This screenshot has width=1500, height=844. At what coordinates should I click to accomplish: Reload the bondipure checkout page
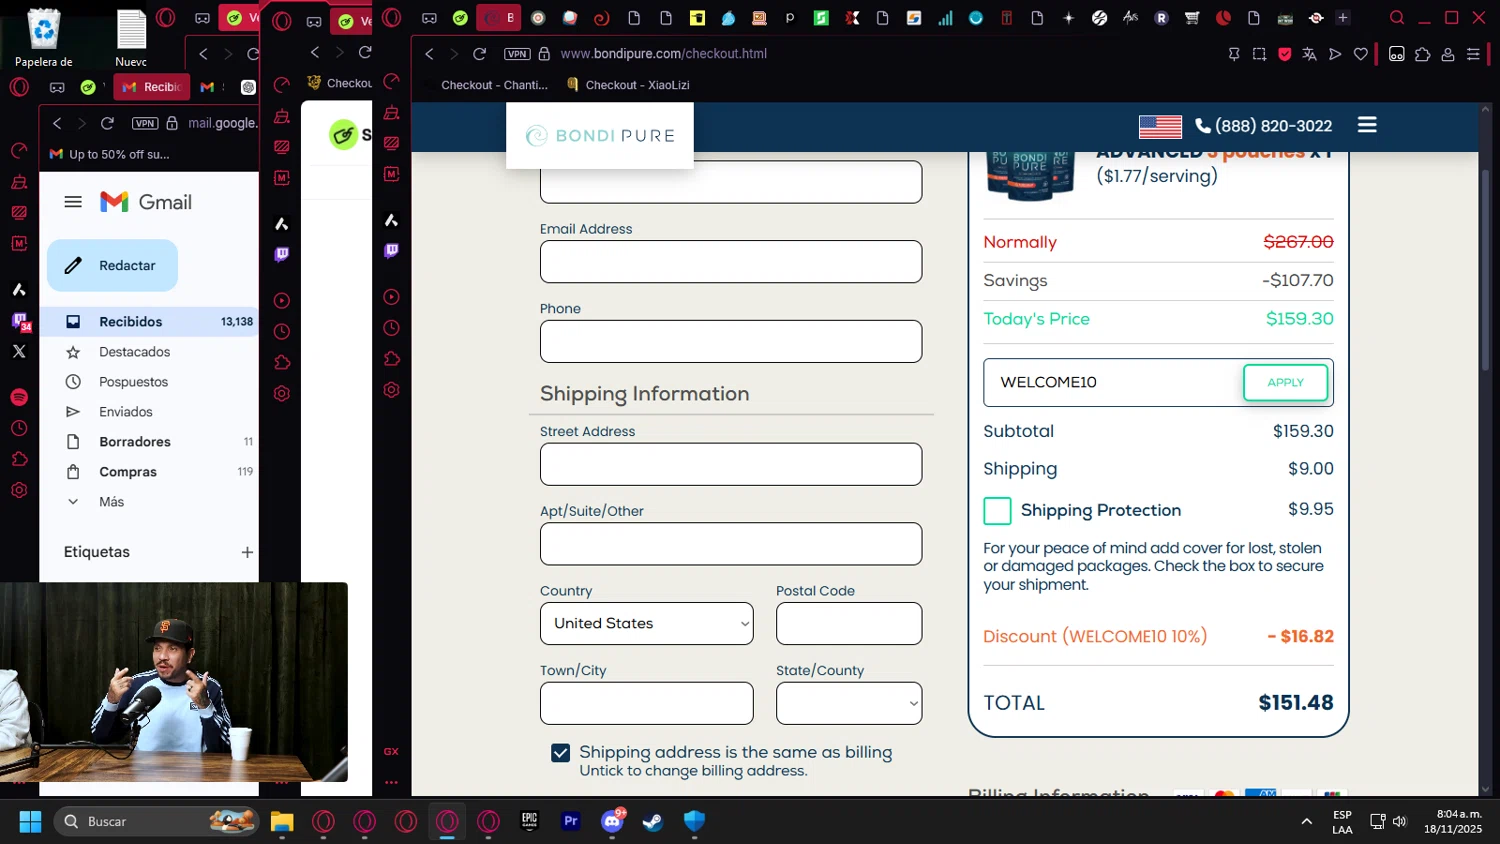480,54
